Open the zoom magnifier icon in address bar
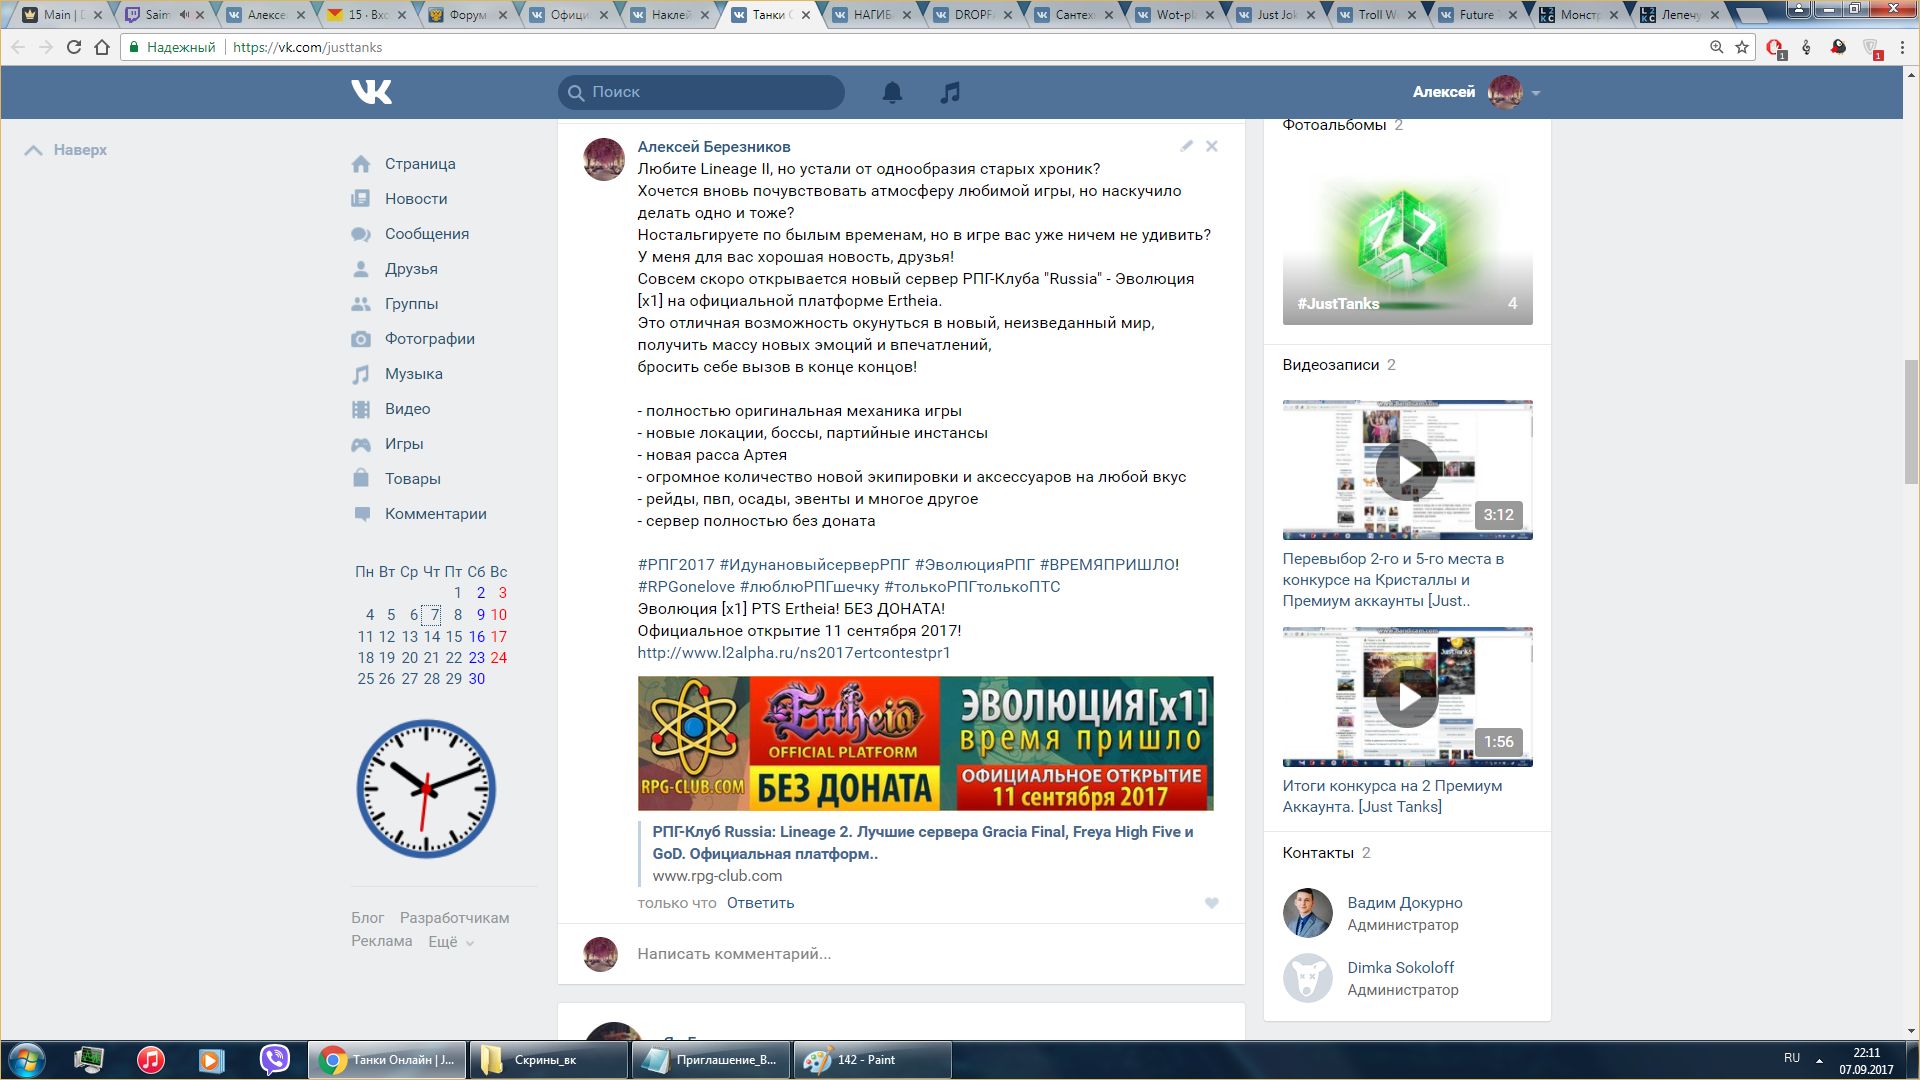Viewport: 1920px width, 1080px height. click(x=1716, y=47)
